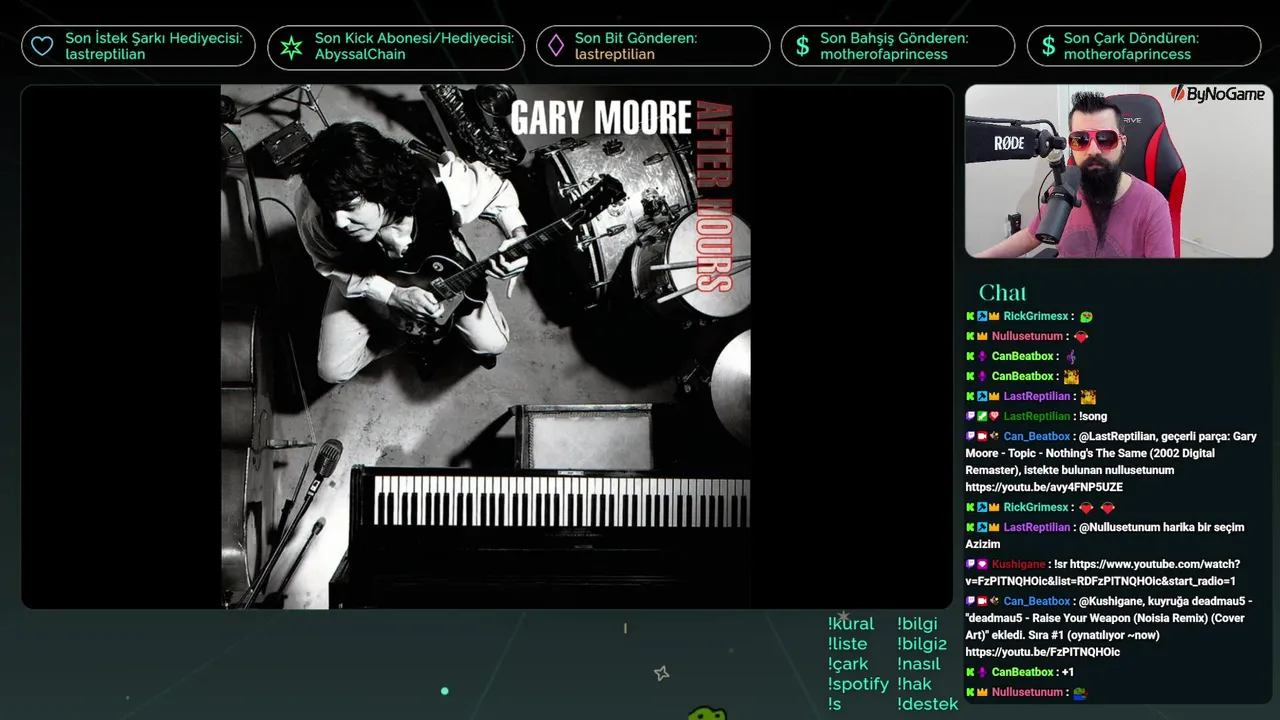Click the !s command text
Screen dimensions: 1280x720
click(x=835, y=704)
